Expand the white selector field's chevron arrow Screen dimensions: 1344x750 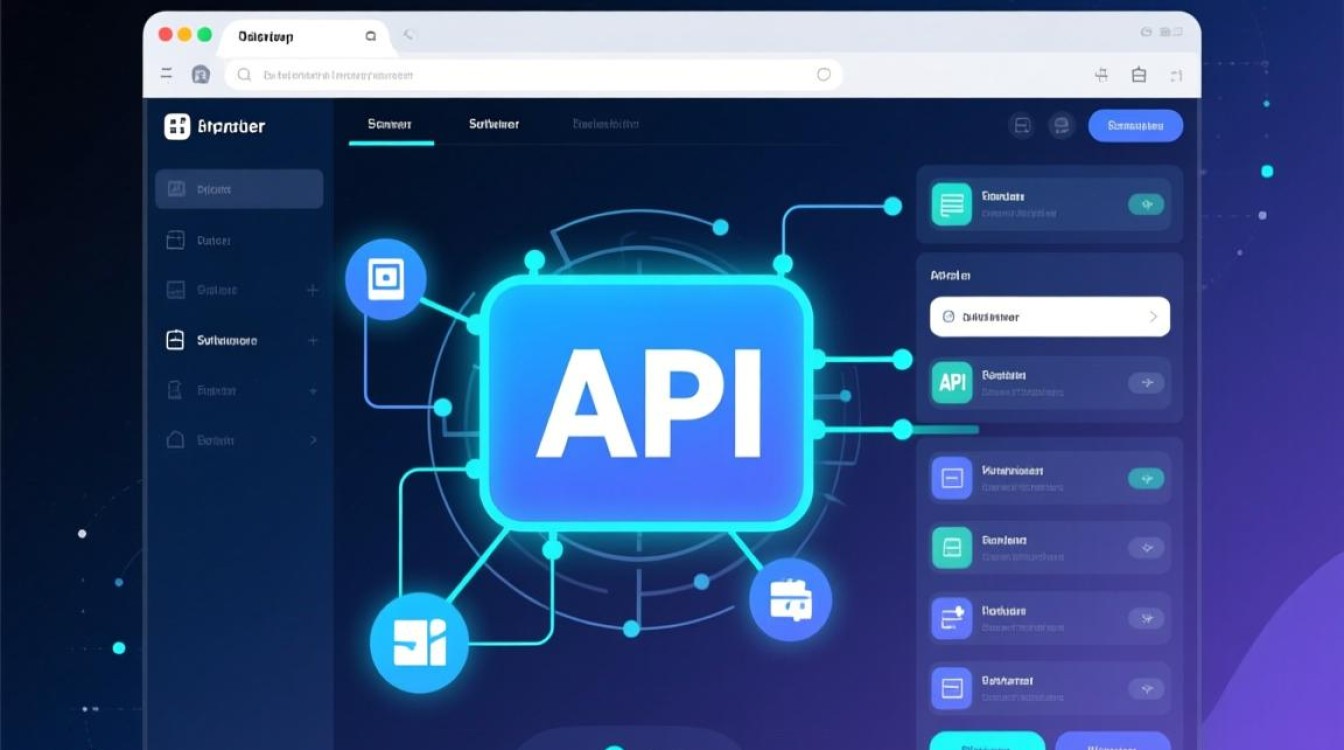click(x=1153, y=317)
